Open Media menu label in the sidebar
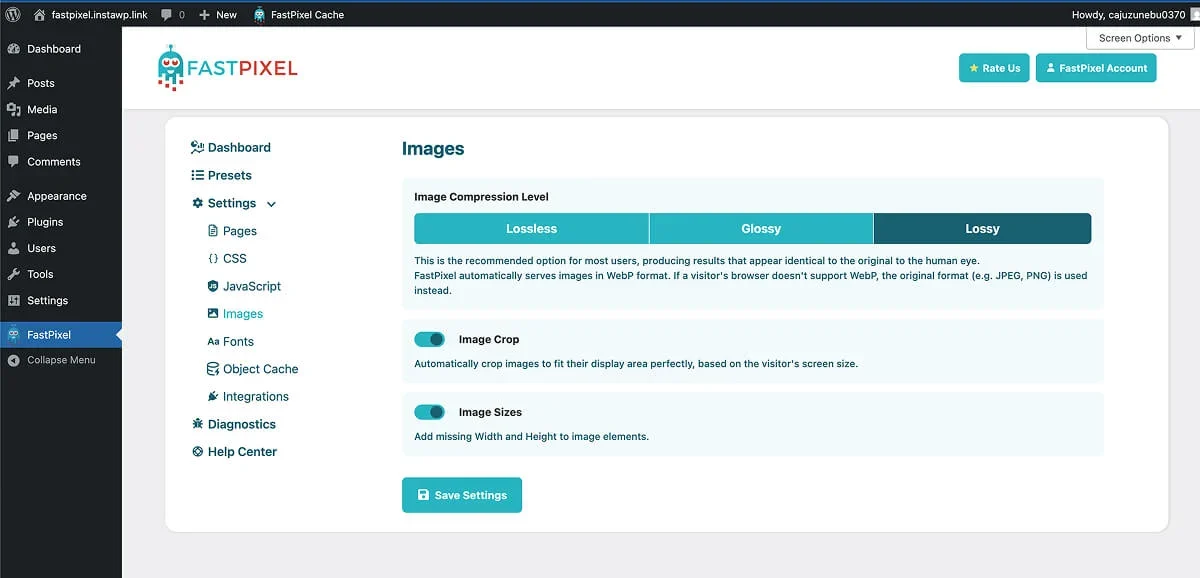The image size is (1200, 578). tap(42, 109)
